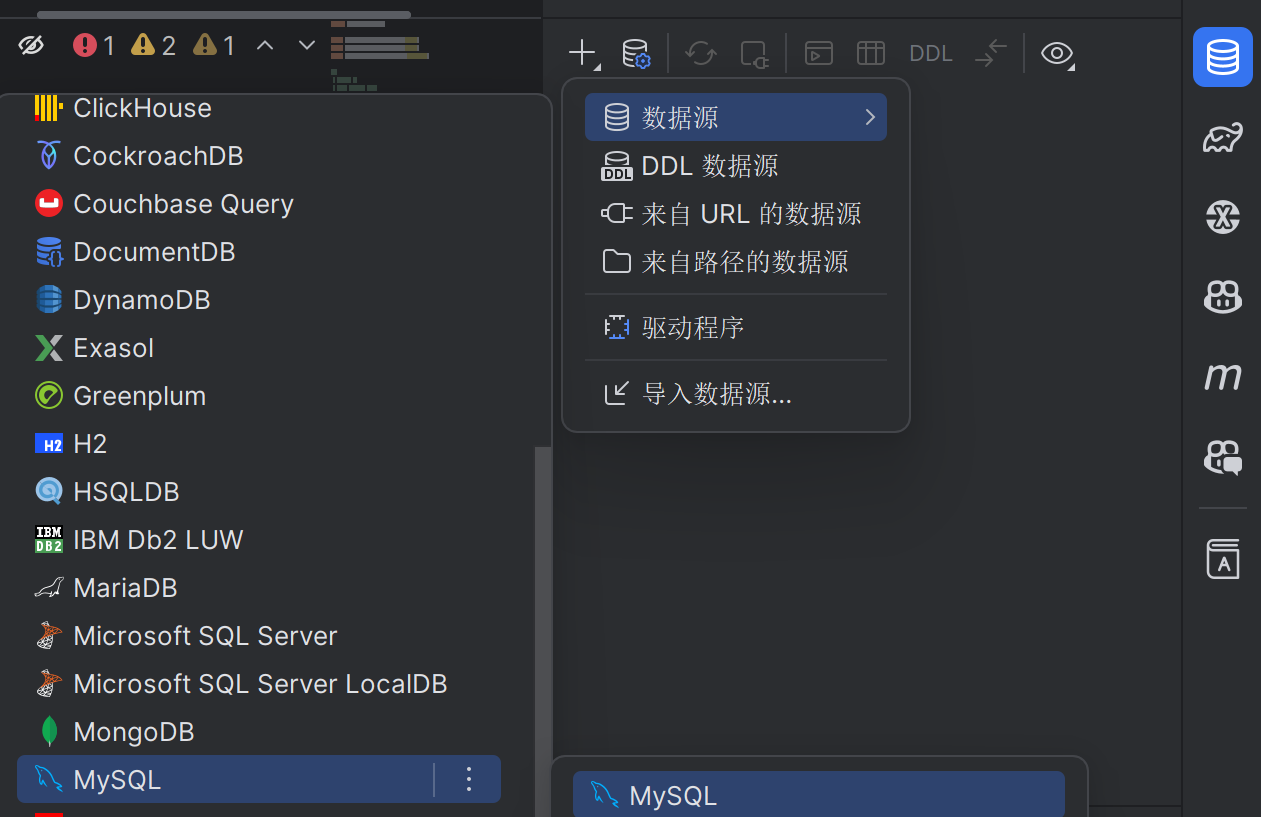Select 驱动程序 menu item
This screenshot has width=1261, height=817.
pyautogui.click(x=735, y=327)
